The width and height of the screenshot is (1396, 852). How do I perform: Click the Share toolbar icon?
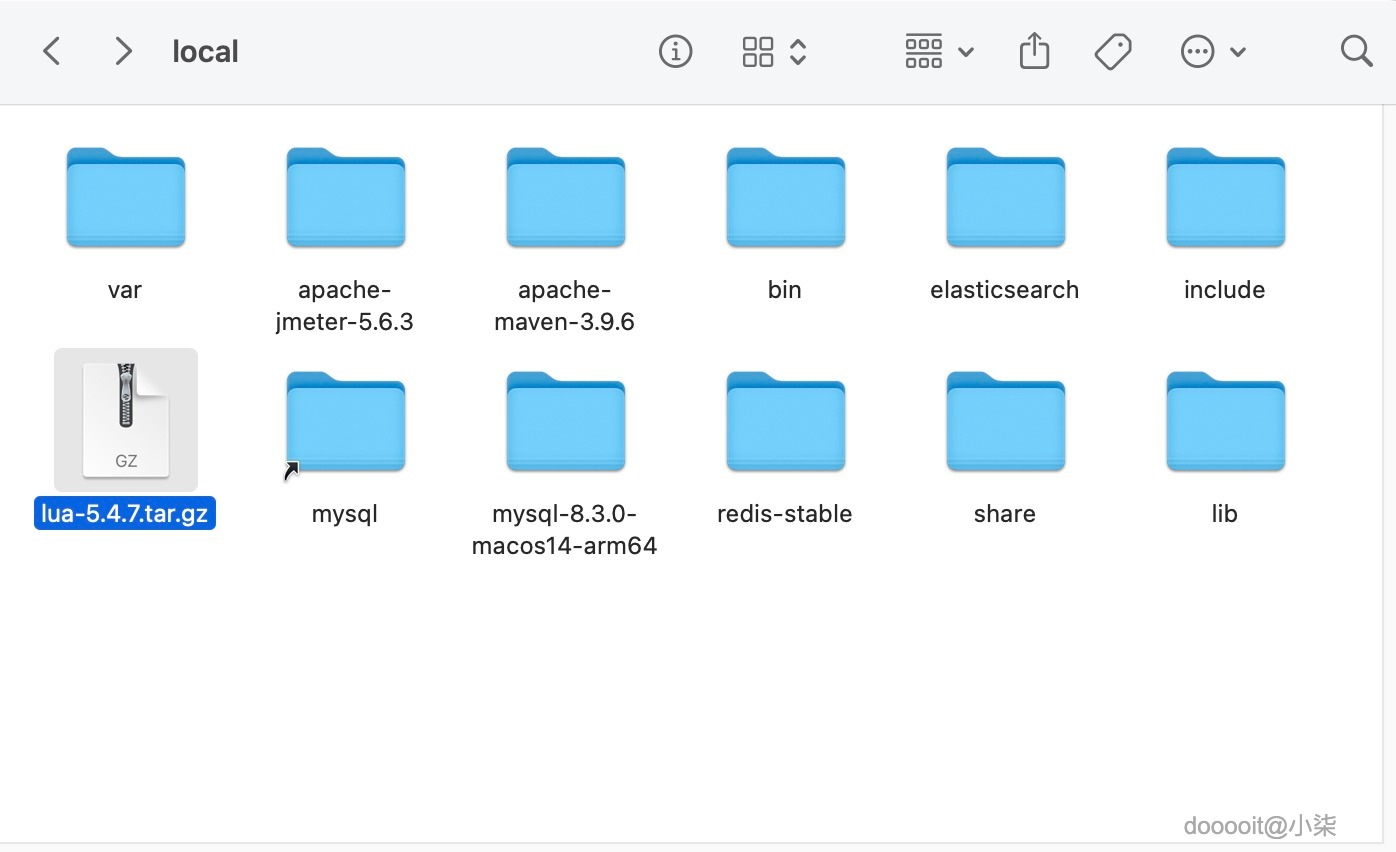[1035, 50]
